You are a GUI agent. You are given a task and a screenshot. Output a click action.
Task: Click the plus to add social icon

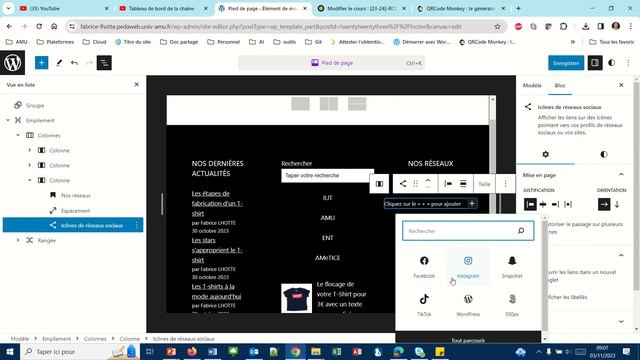point(472,204)
